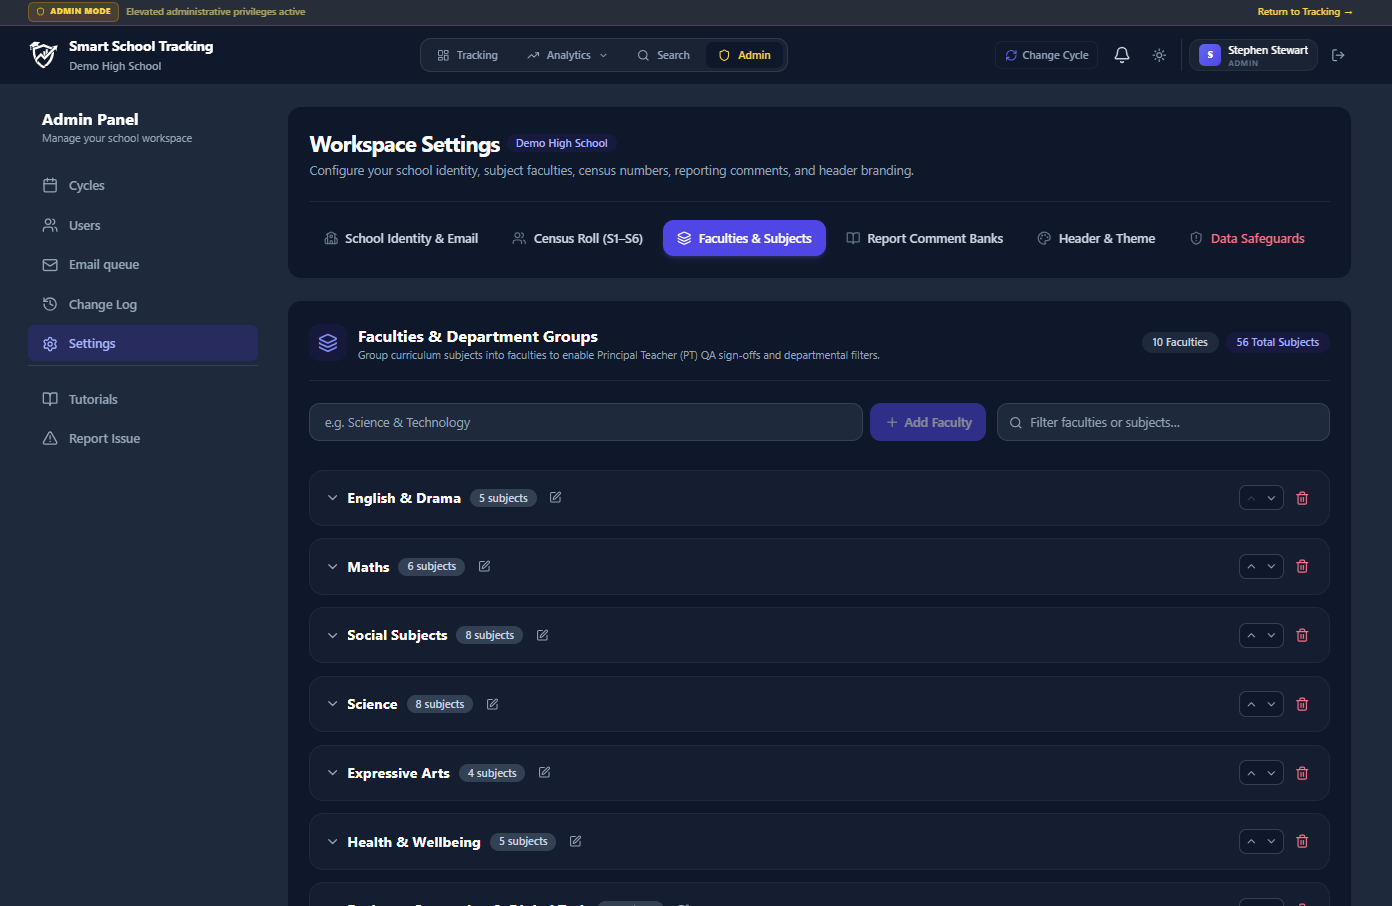Image resolution: width=1392 pixels, height=906 pixels.
Task: Delete the Social Subjects faculty
Action: (1302, 635)
